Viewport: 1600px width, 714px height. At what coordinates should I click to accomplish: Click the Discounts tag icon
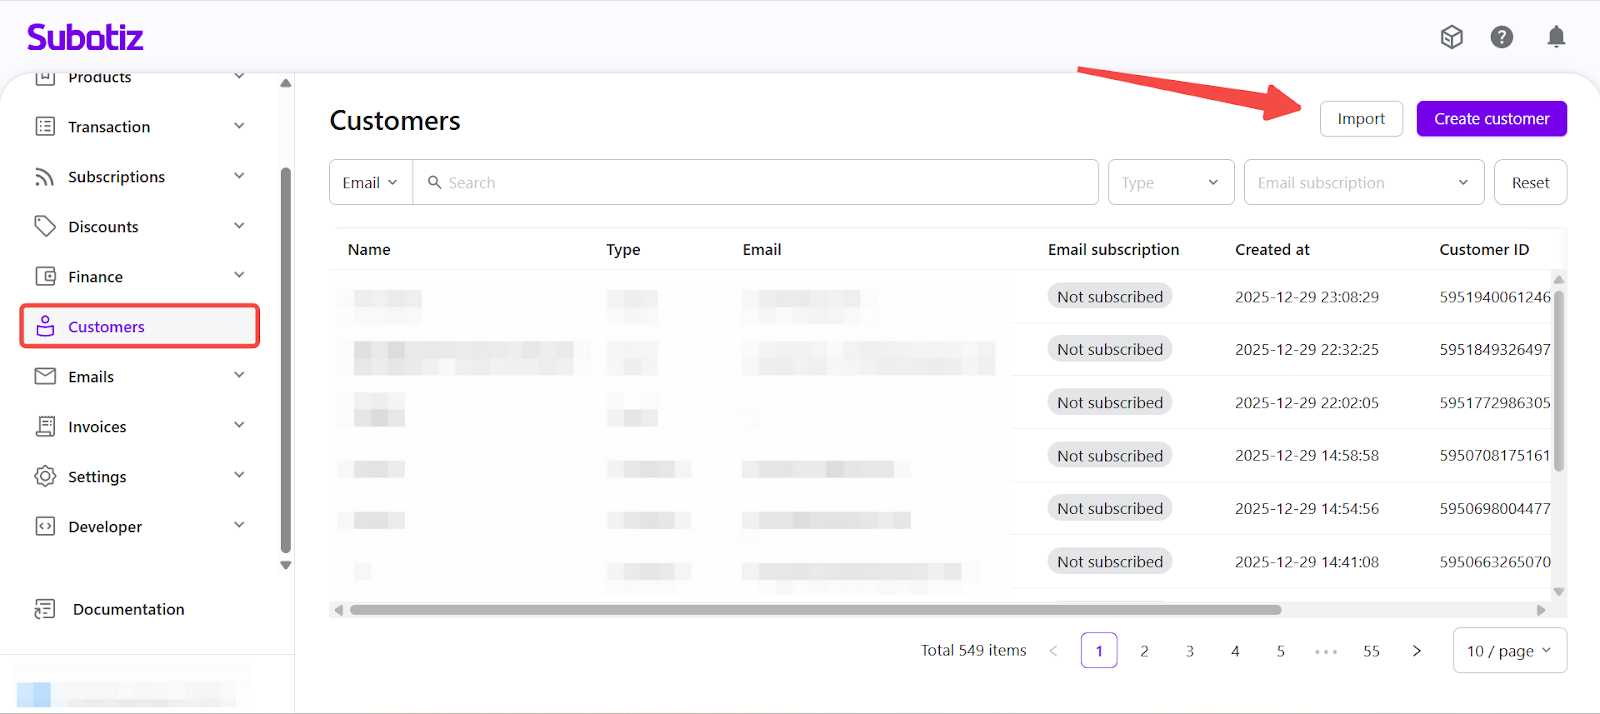tap(45, 226)
